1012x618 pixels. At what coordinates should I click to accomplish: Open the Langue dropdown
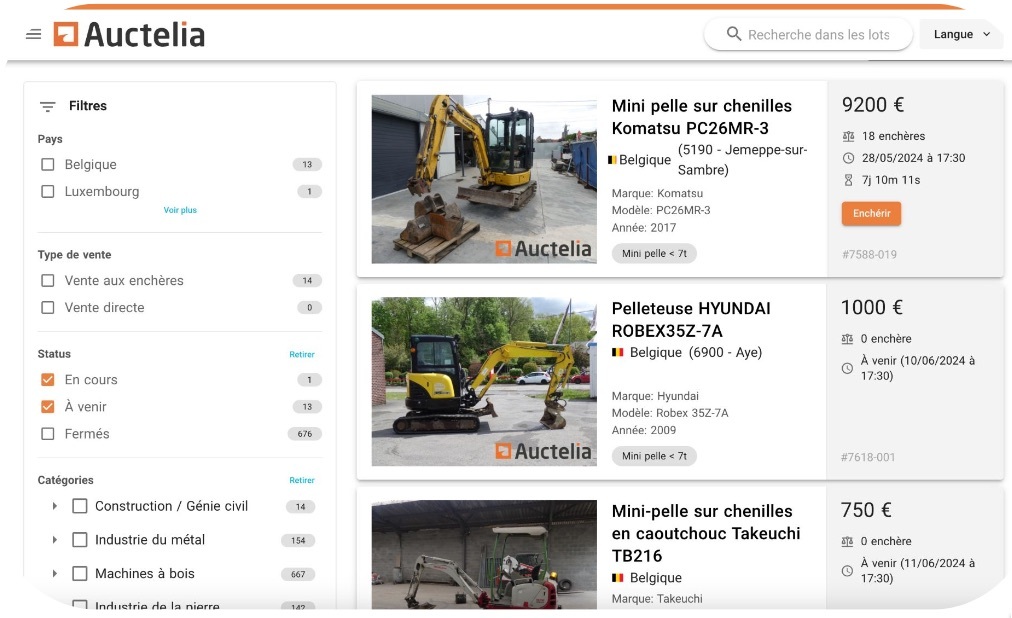[961, 34]
